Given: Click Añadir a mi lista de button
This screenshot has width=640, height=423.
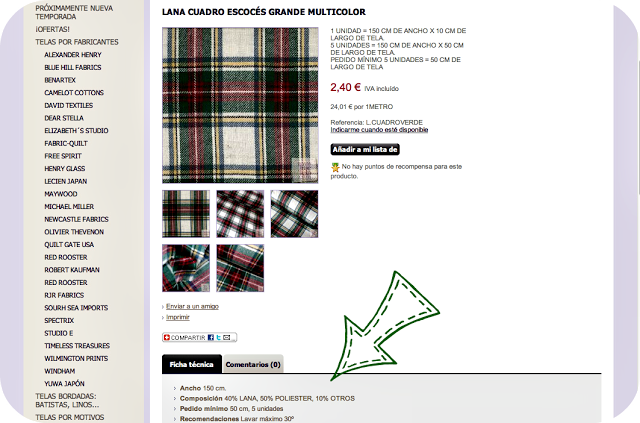Looking at the screenshot, I should click(365, 149).
